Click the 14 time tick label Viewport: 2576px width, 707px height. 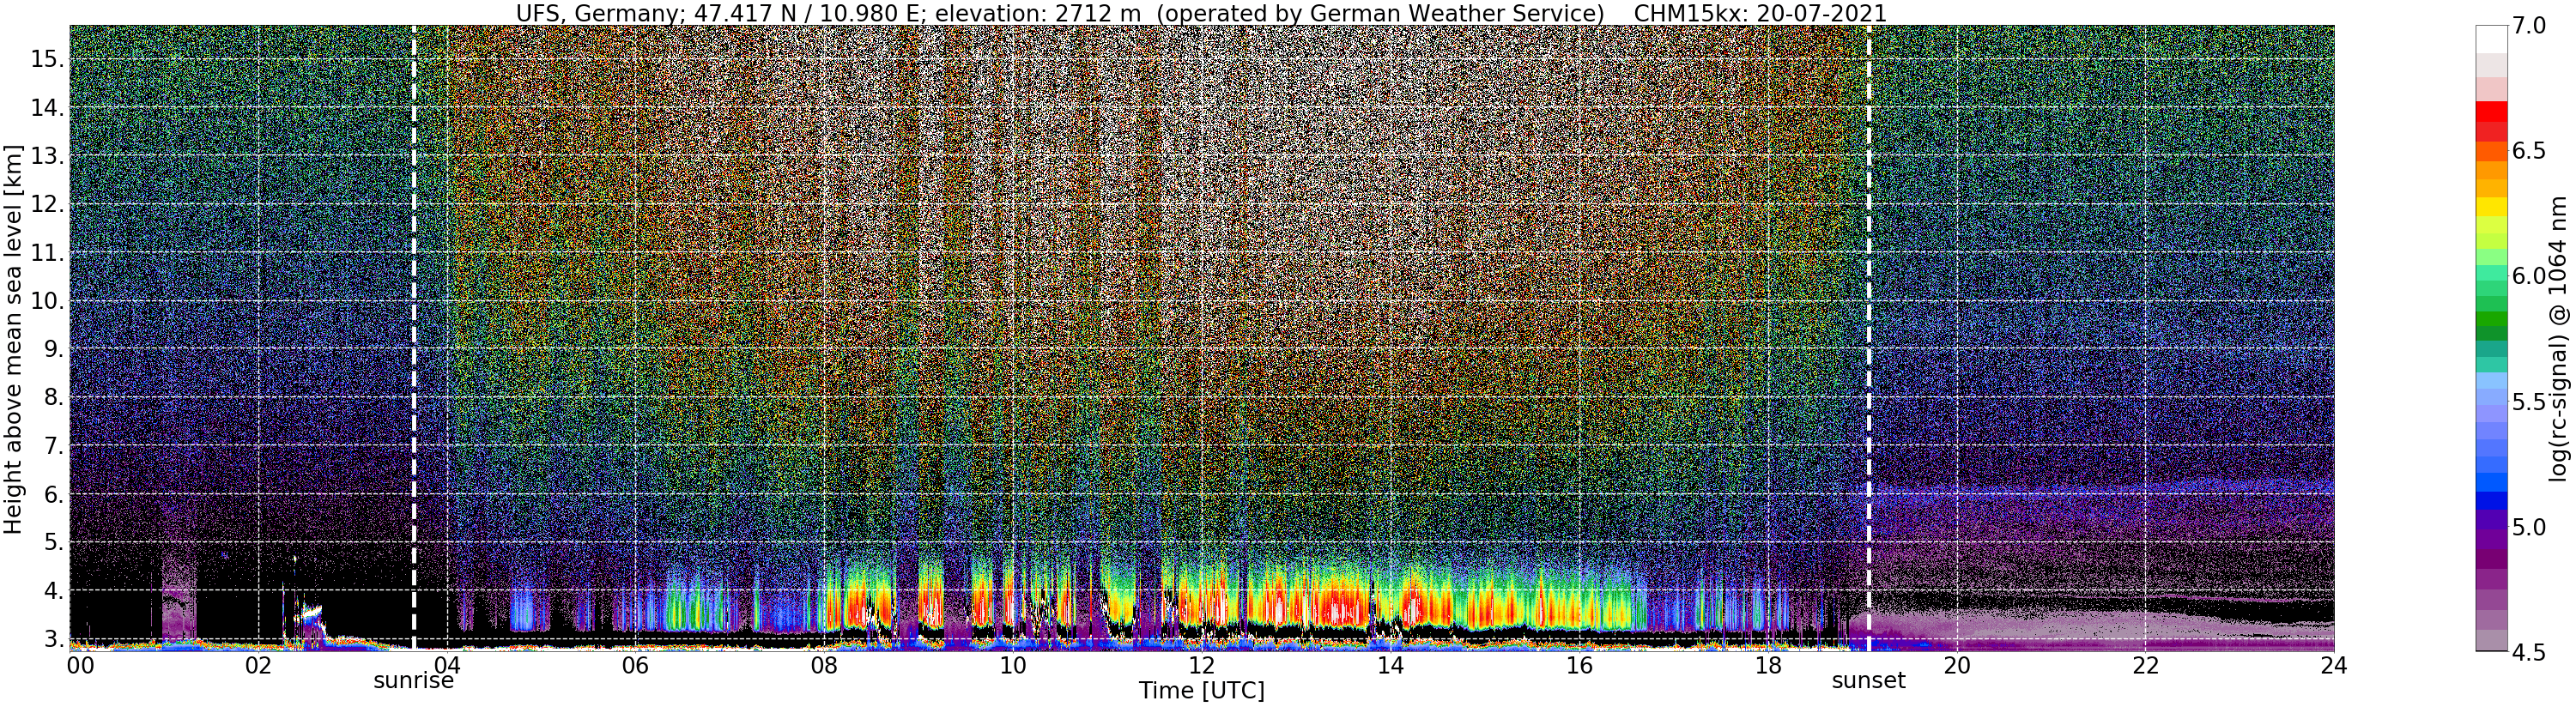tap(1390, 666)
